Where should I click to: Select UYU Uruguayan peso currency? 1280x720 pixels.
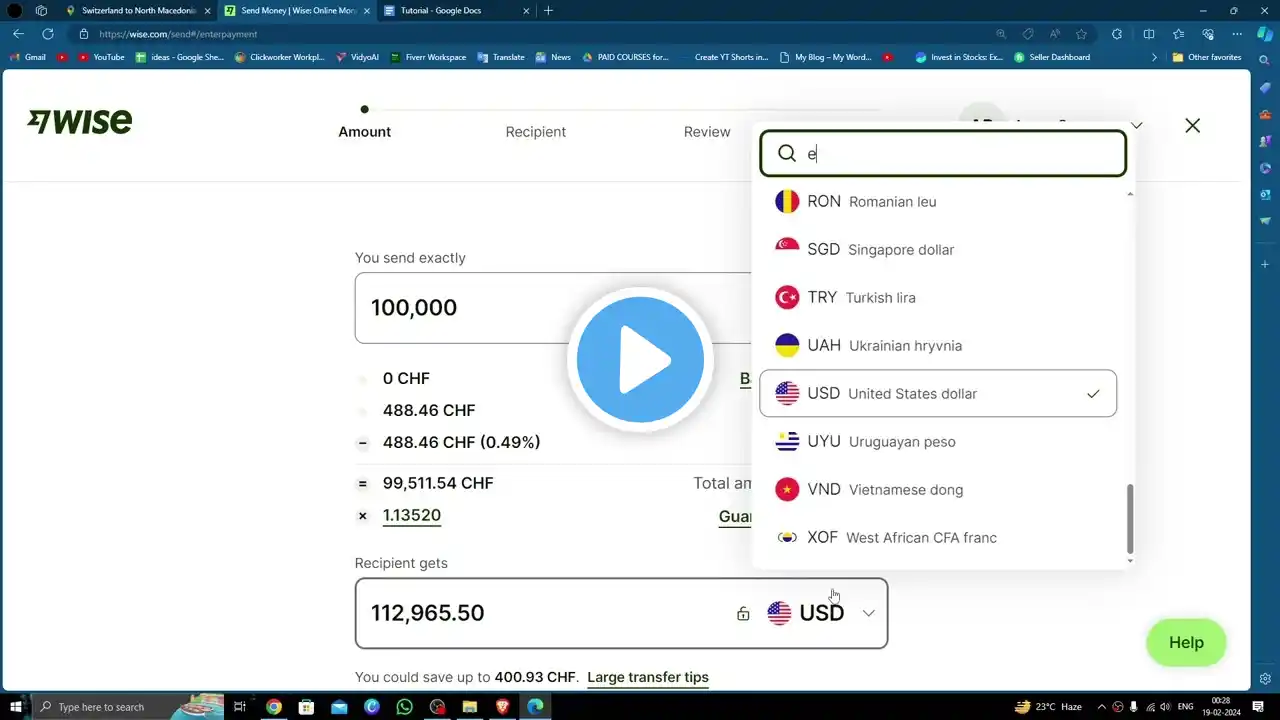938,441
